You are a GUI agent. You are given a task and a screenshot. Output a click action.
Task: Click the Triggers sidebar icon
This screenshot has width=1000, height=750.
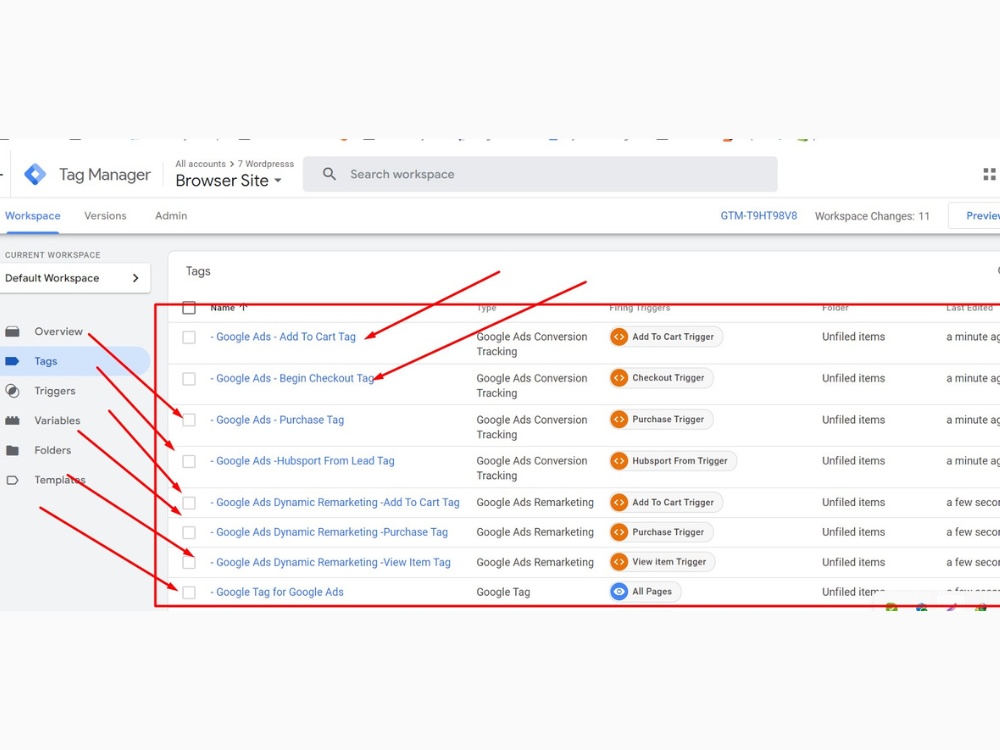(12, 391)
